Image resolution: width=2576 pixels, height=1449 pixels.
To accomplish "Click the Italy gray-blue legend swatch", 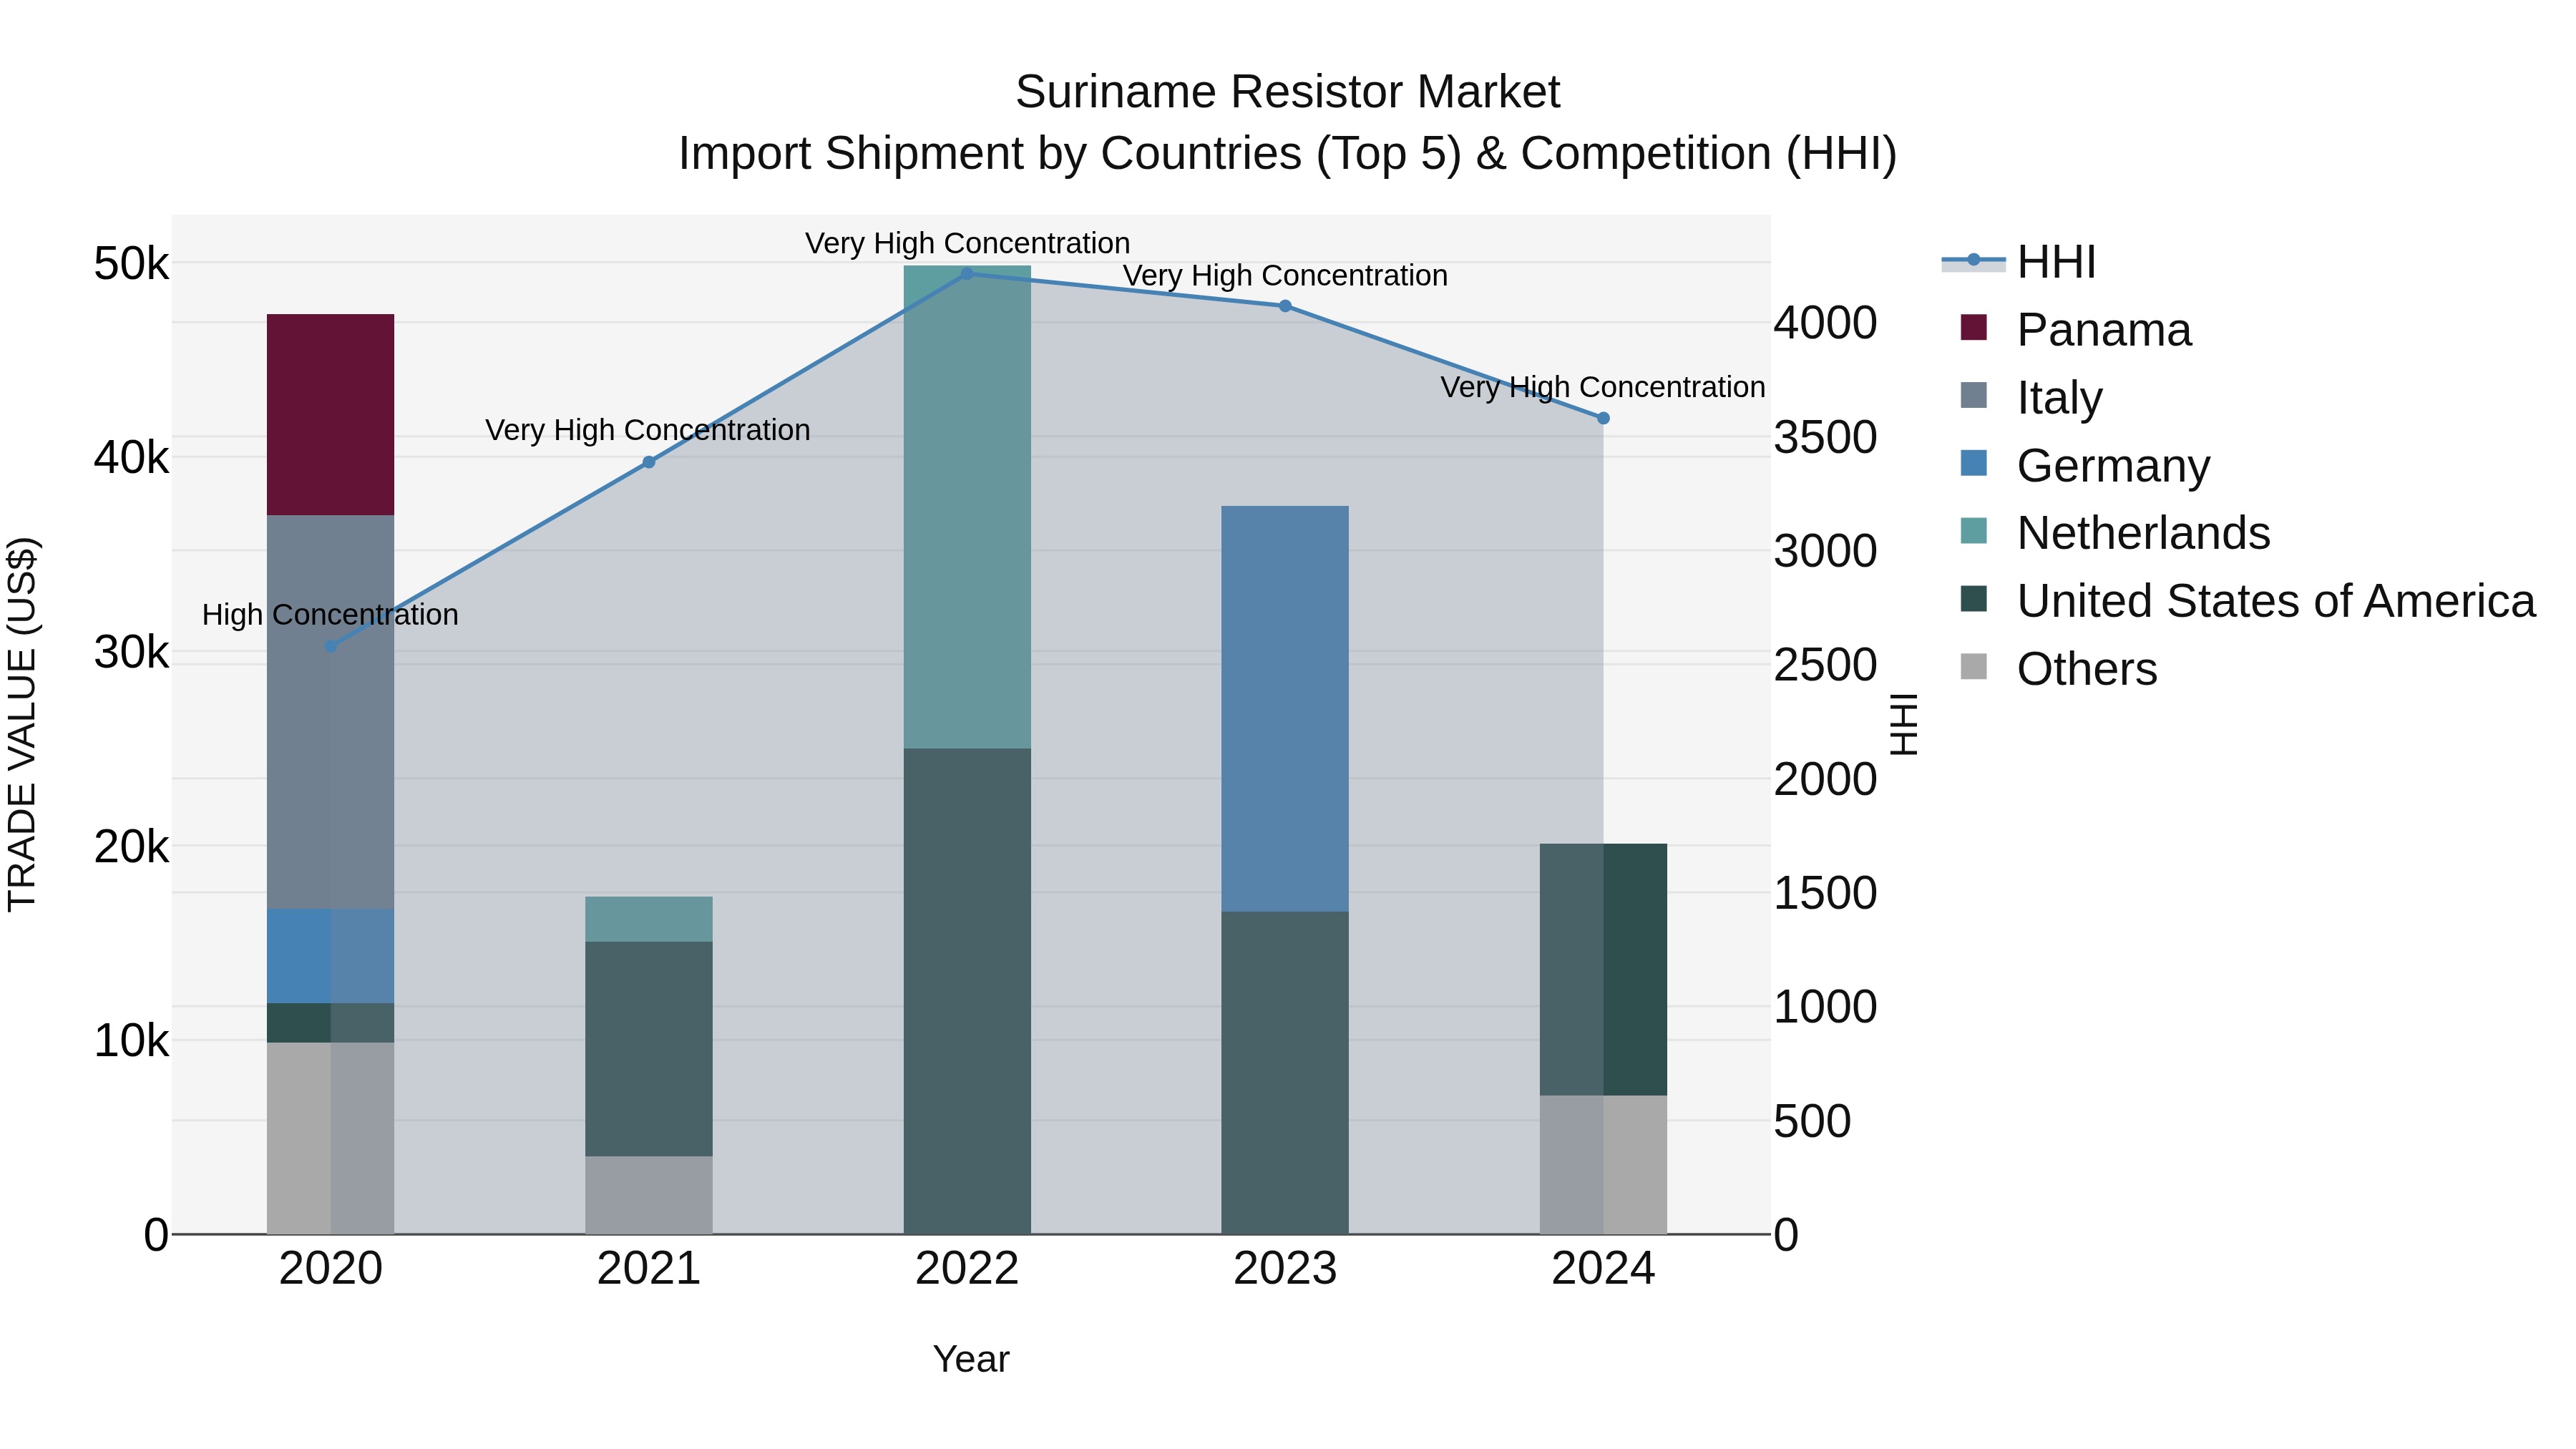I will click(x=1974, y=395).
